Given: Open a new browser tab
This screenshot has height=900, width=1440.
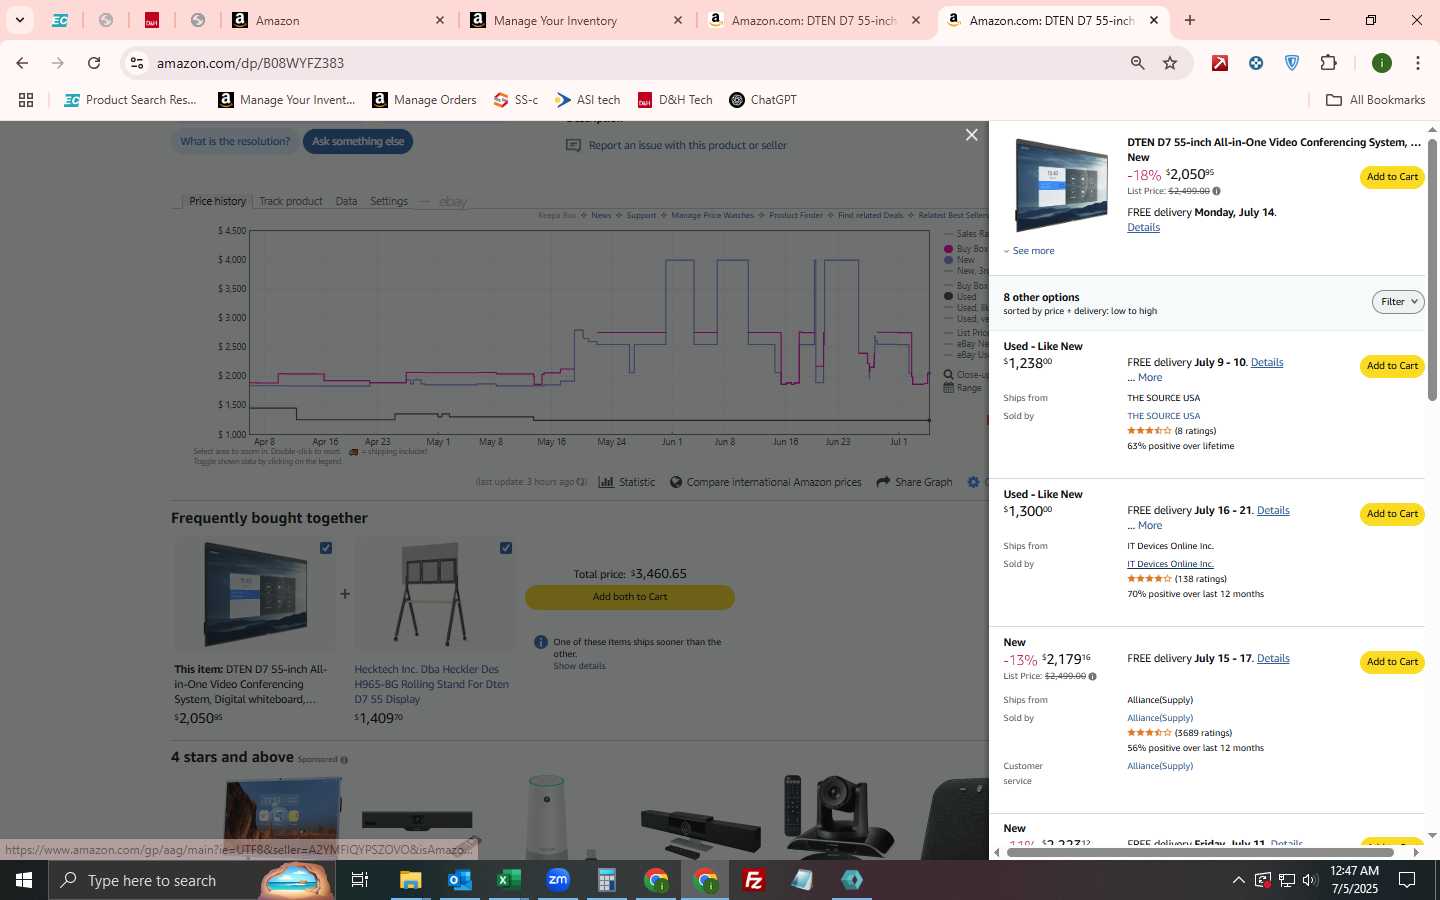Looking at the screenshot, I should [1190, 20].
